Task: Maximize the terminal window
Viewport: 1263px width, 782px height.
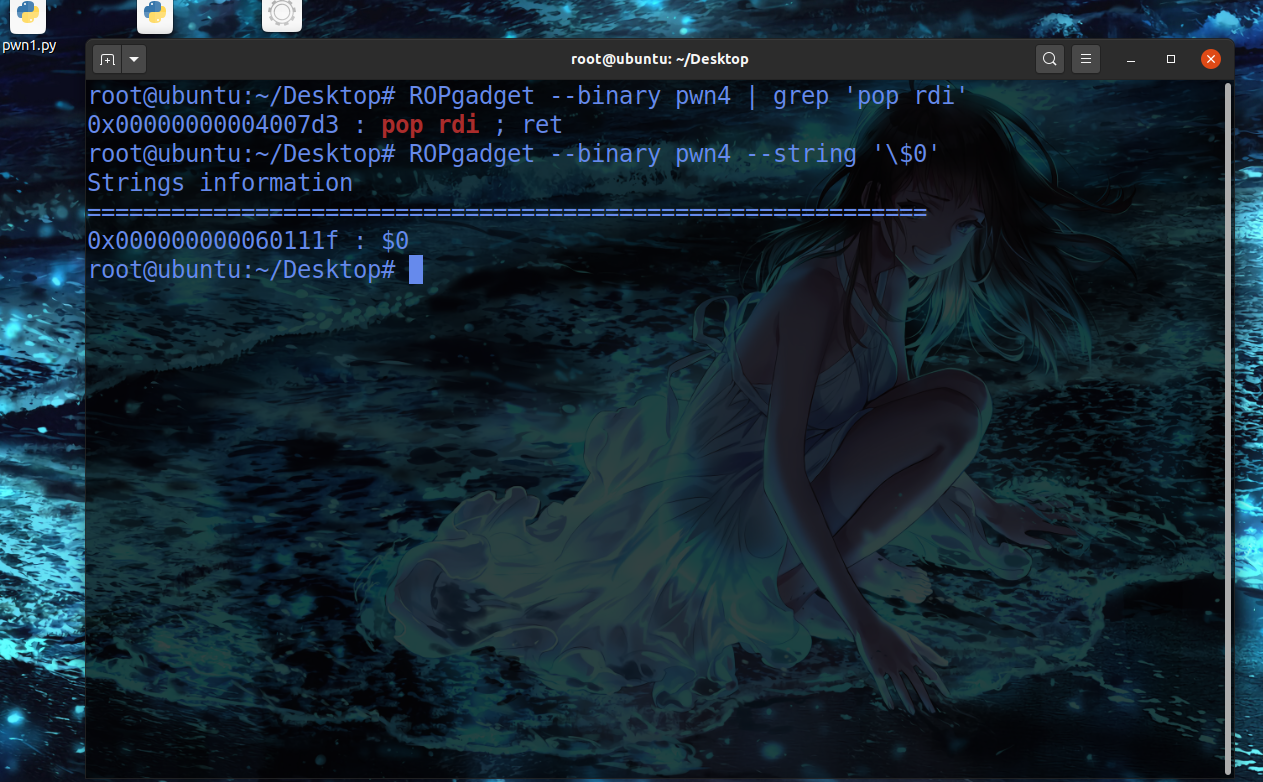Action: (x=1170, y=59)
